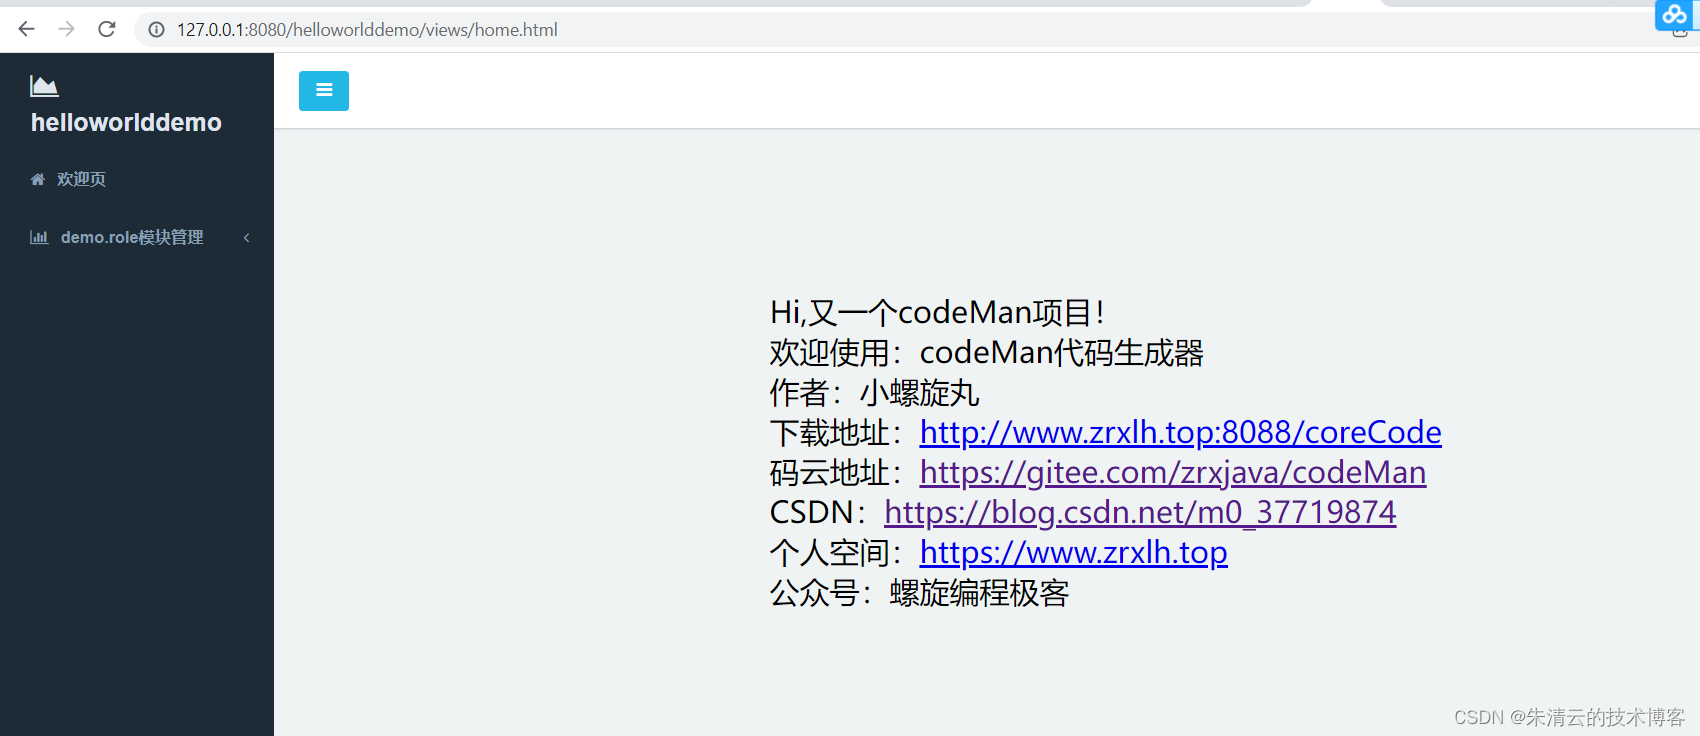Click the 'CSDN：' label
Screen dimensions: 1700x736
click(x=819, y=512)
